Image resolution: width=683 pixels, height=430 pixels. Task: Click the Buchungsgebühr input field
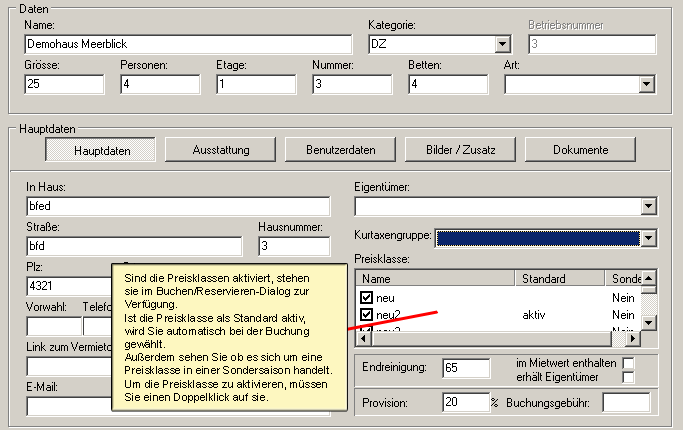click(x=626, y=402)
